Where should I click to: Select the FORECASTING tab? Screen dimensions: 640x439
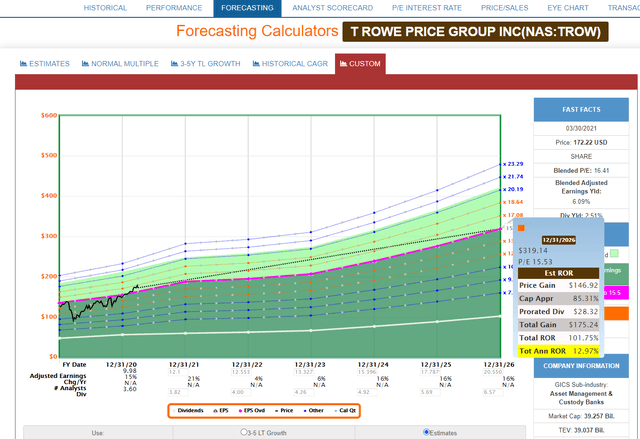click(x=247, y=8)
